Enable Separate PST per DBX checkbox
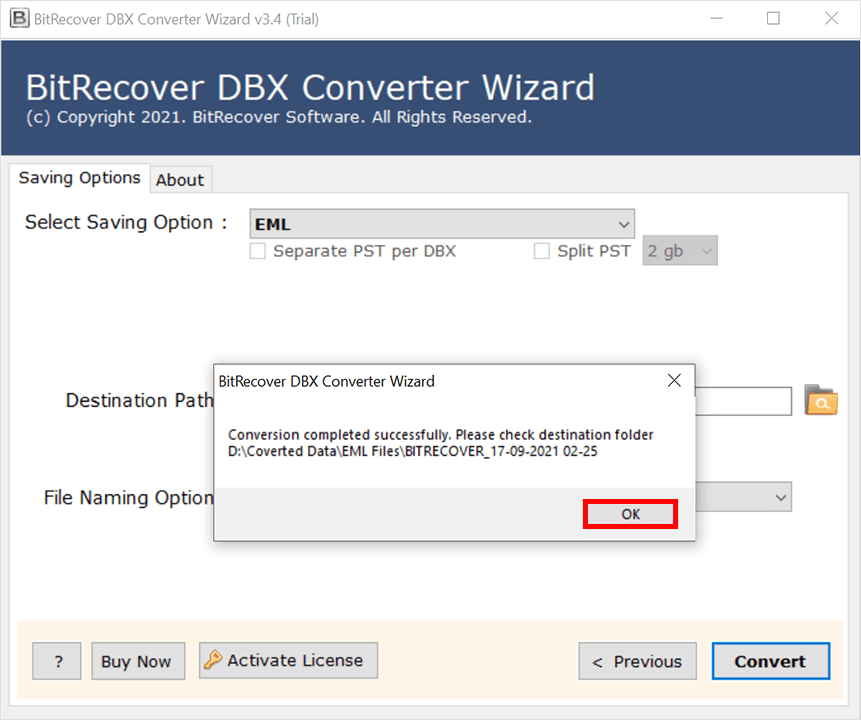This screenshot has width=861, height=720. (258, 251)
